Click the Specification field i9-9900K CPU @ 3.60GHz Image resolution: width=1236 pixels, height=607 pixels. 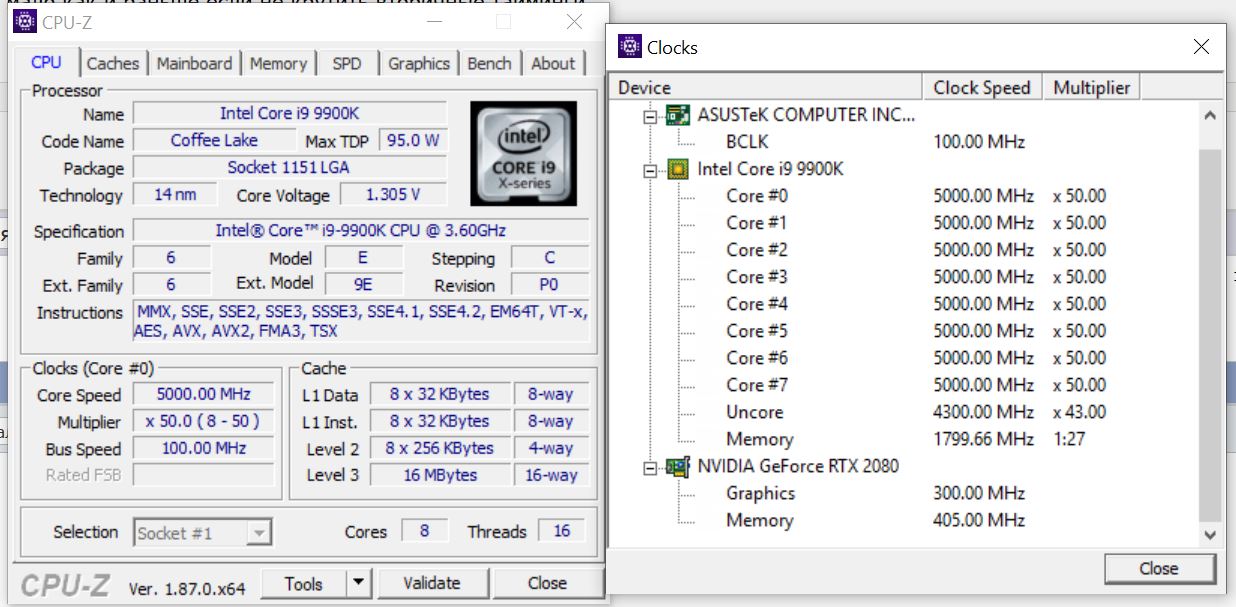[361, 231]
